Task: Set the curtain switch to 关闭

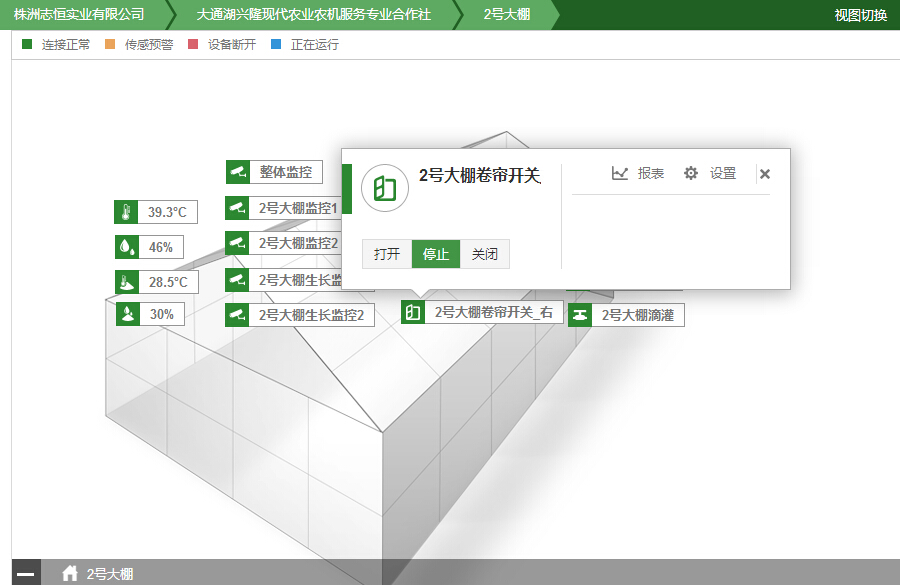Action: (484, 254)
